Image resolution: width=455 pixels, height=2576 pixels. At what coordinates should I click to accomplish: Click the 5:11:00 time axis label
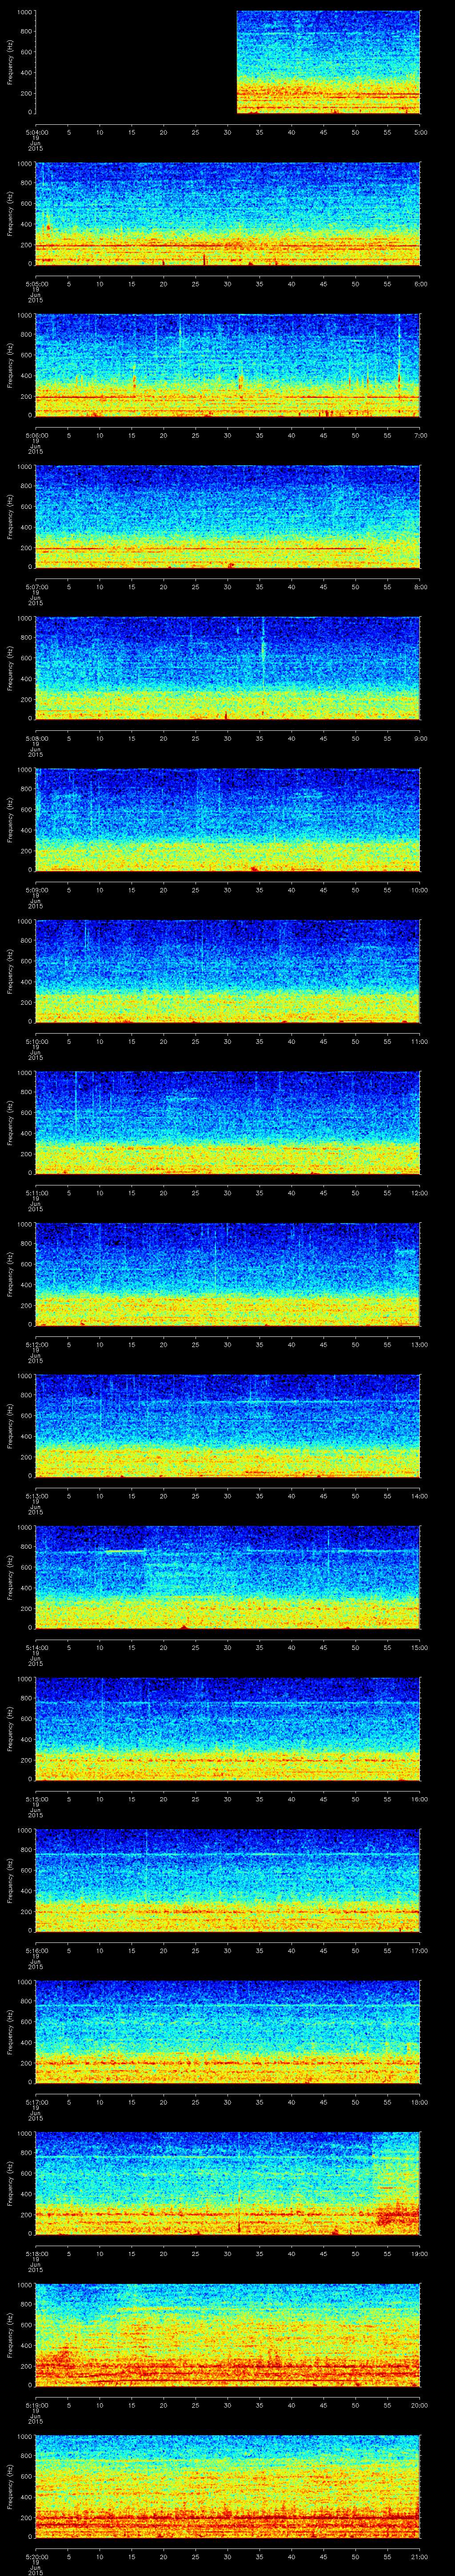coord(36,1192)
